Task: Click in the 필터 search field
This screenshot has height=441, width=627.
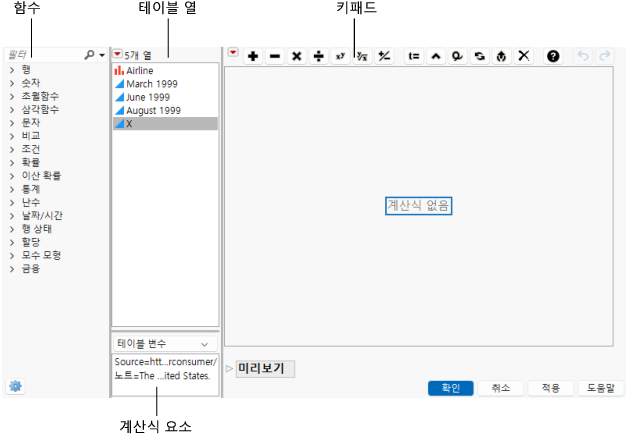Action: tap(44, 55)
